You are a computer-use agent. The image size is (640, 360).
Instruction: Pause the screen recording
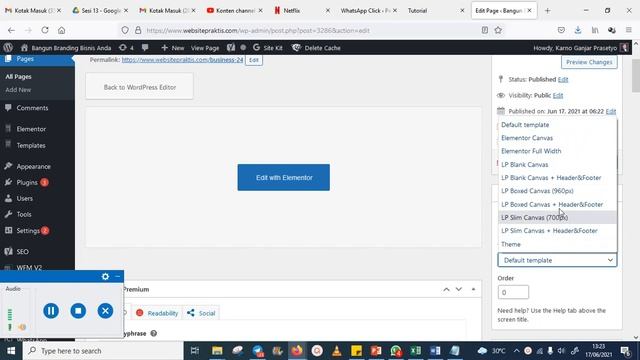(51, 311)
